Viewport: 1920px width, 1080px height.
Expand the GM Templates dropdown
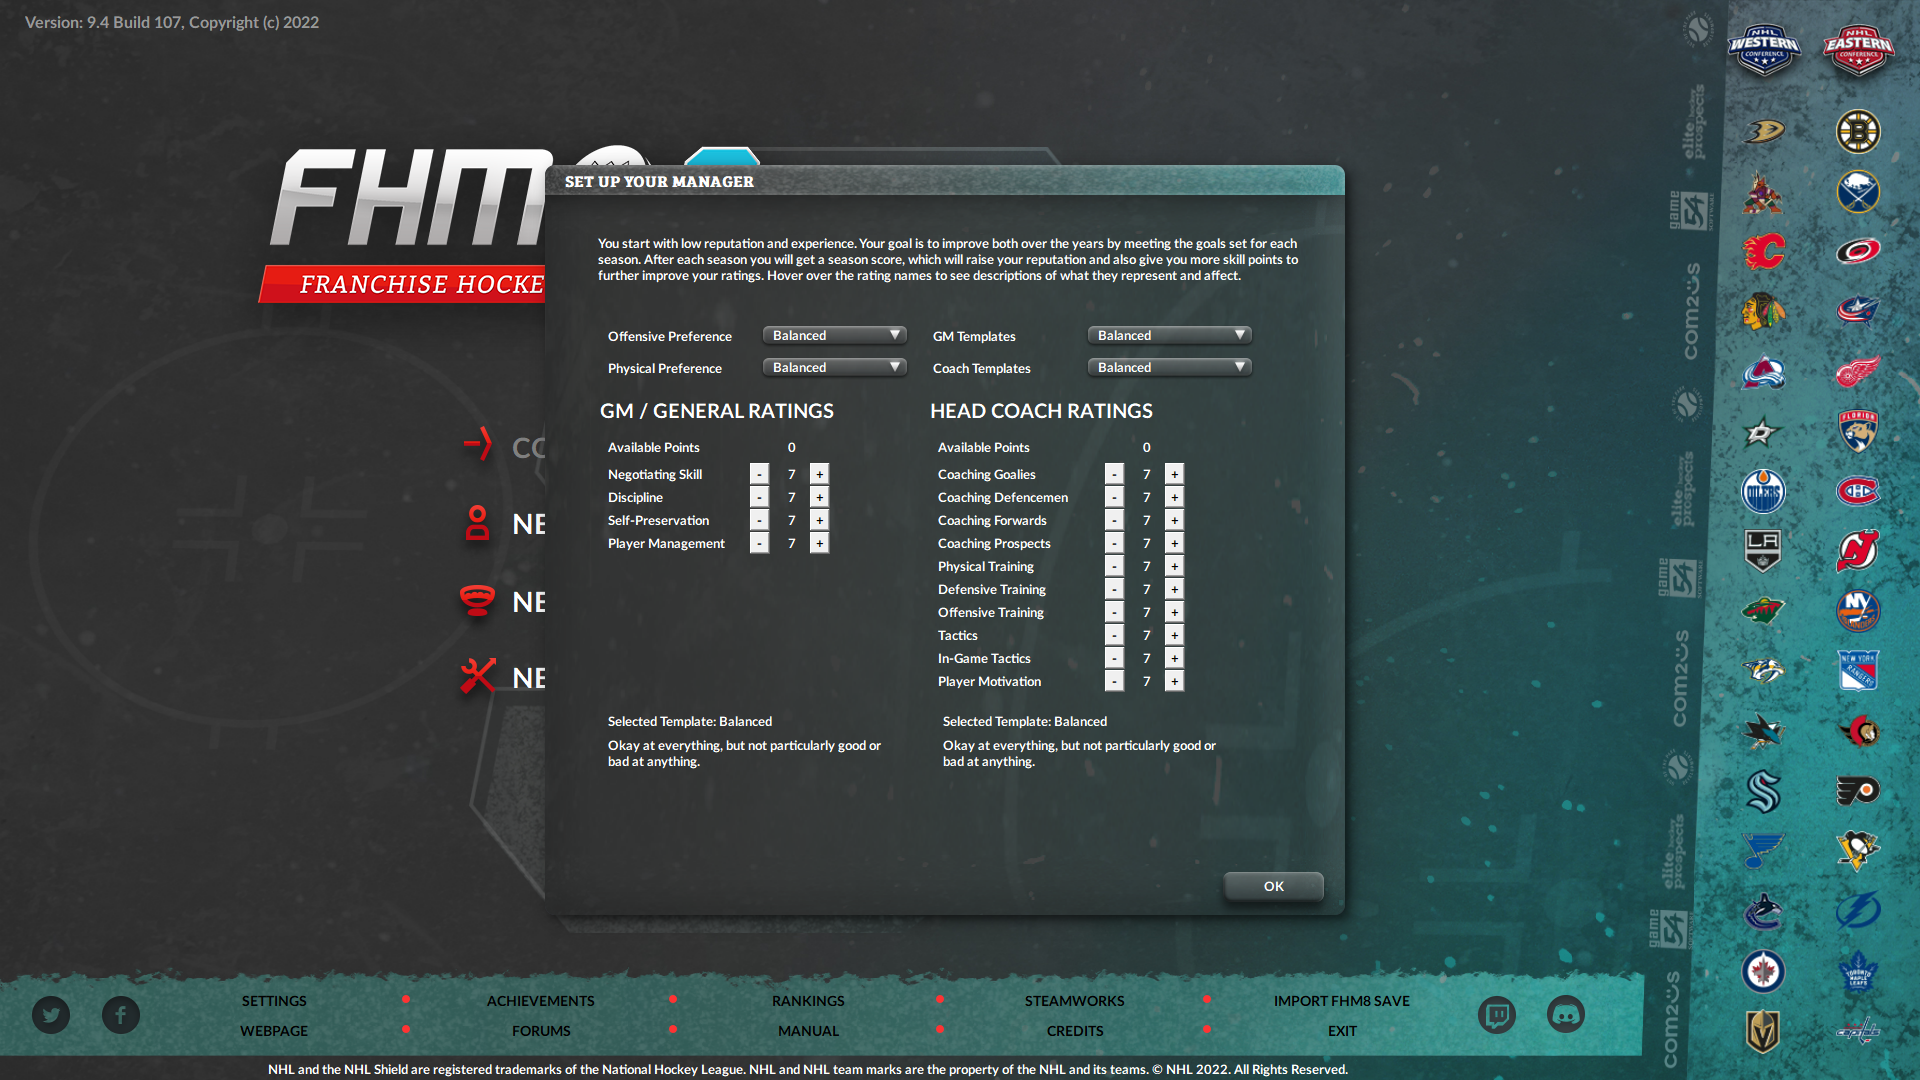click(1169, 336)
